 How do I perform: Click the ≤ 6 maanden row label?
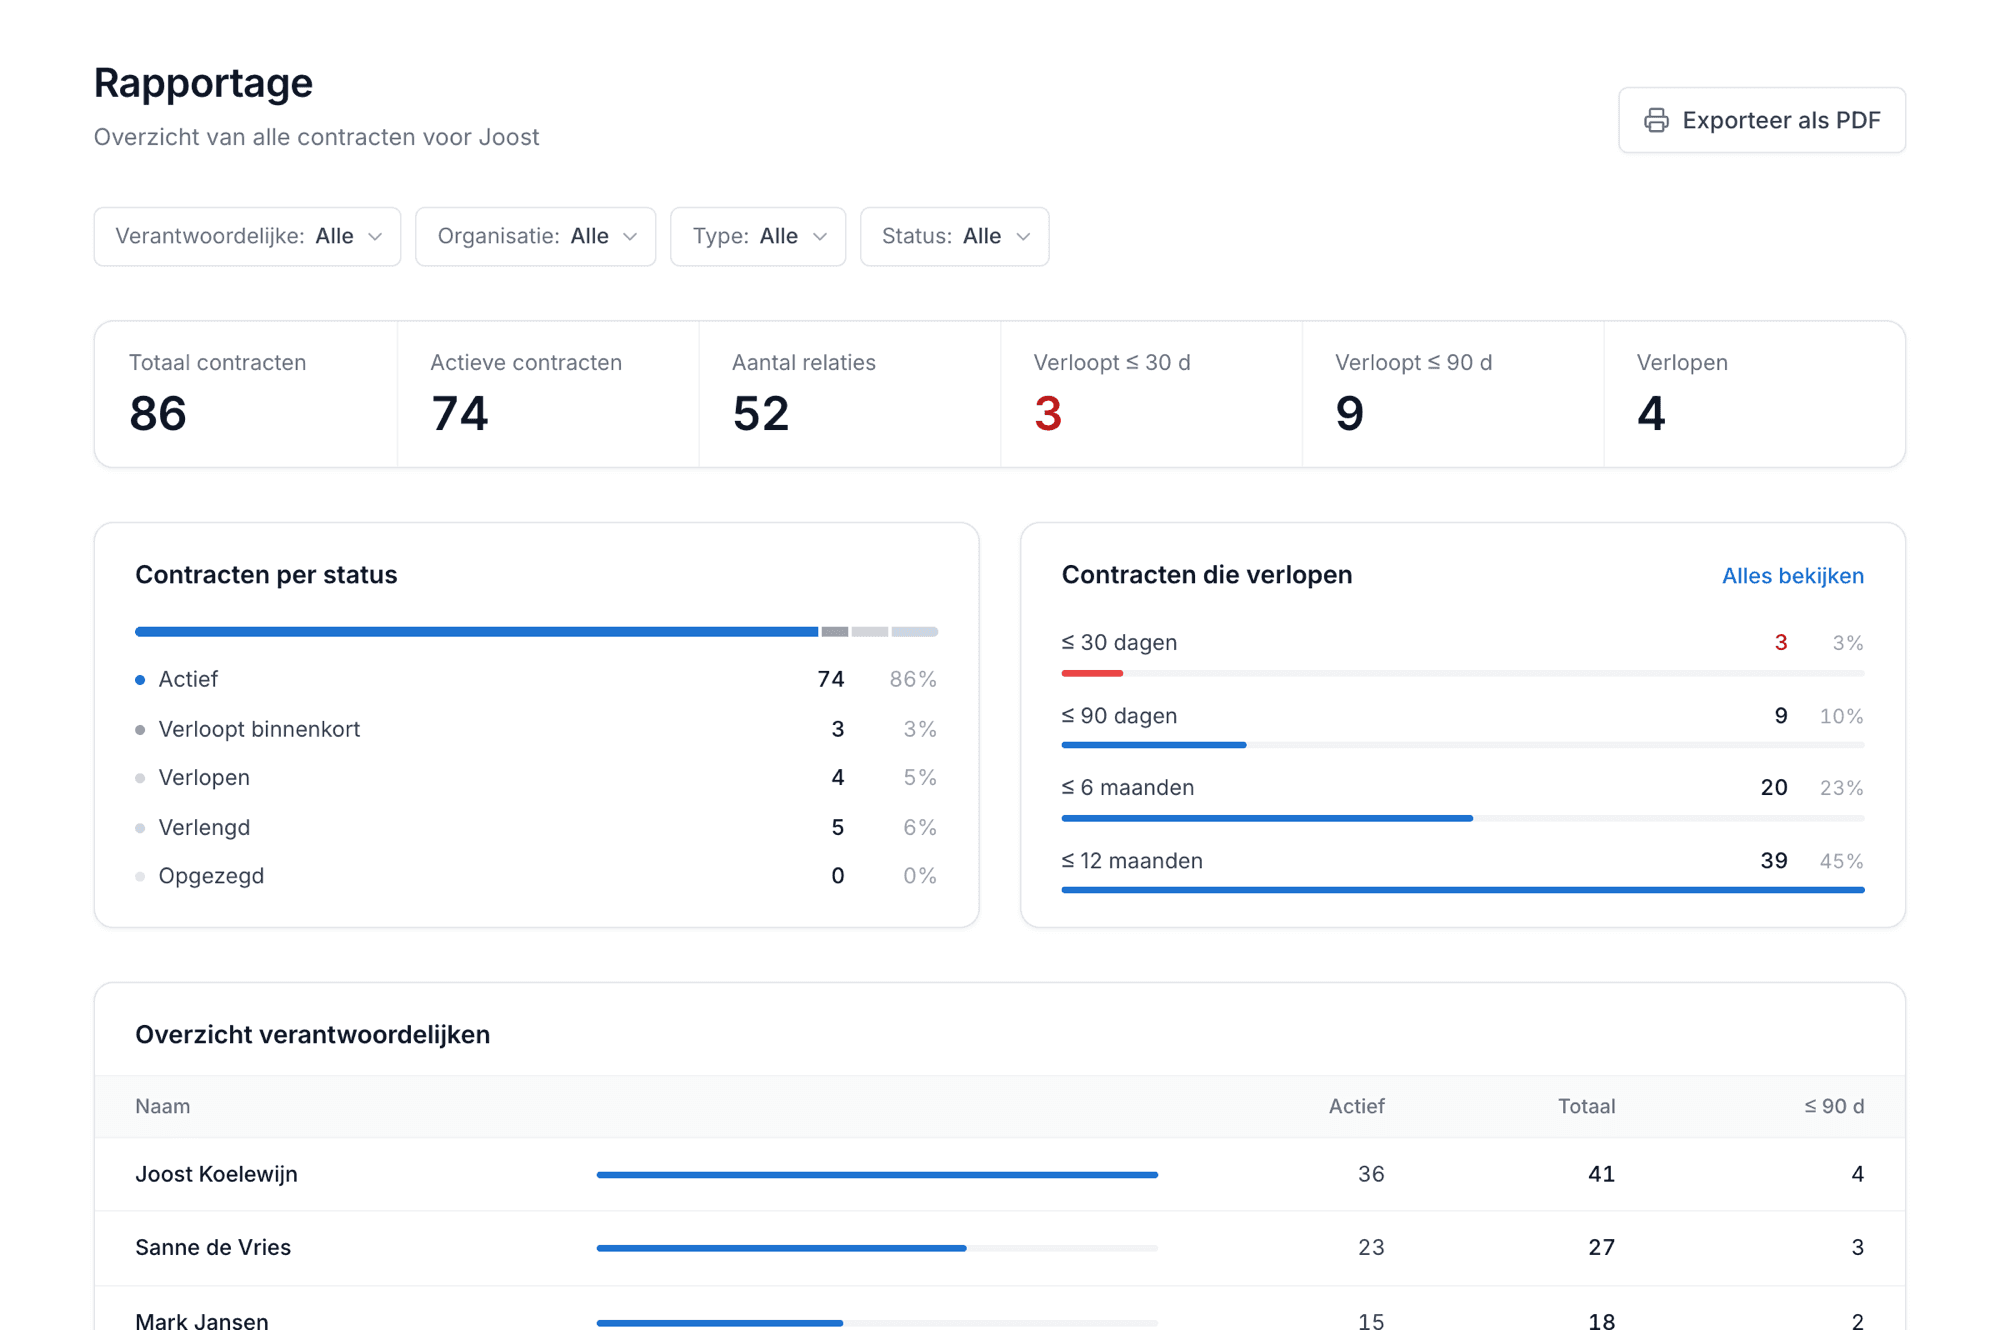(1127, 788)
